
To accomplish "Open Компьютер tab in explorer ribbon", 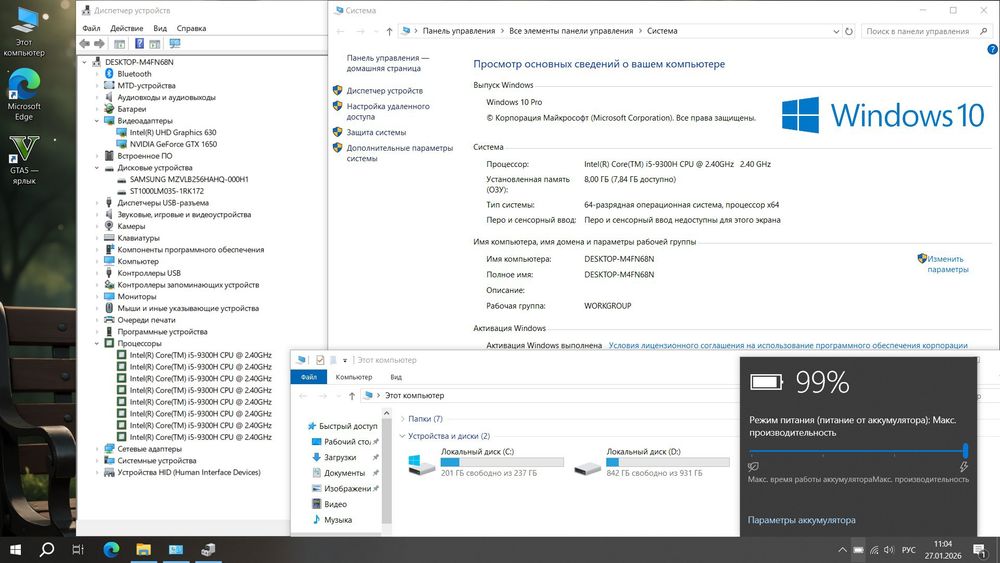I will (x=354, y=377).
